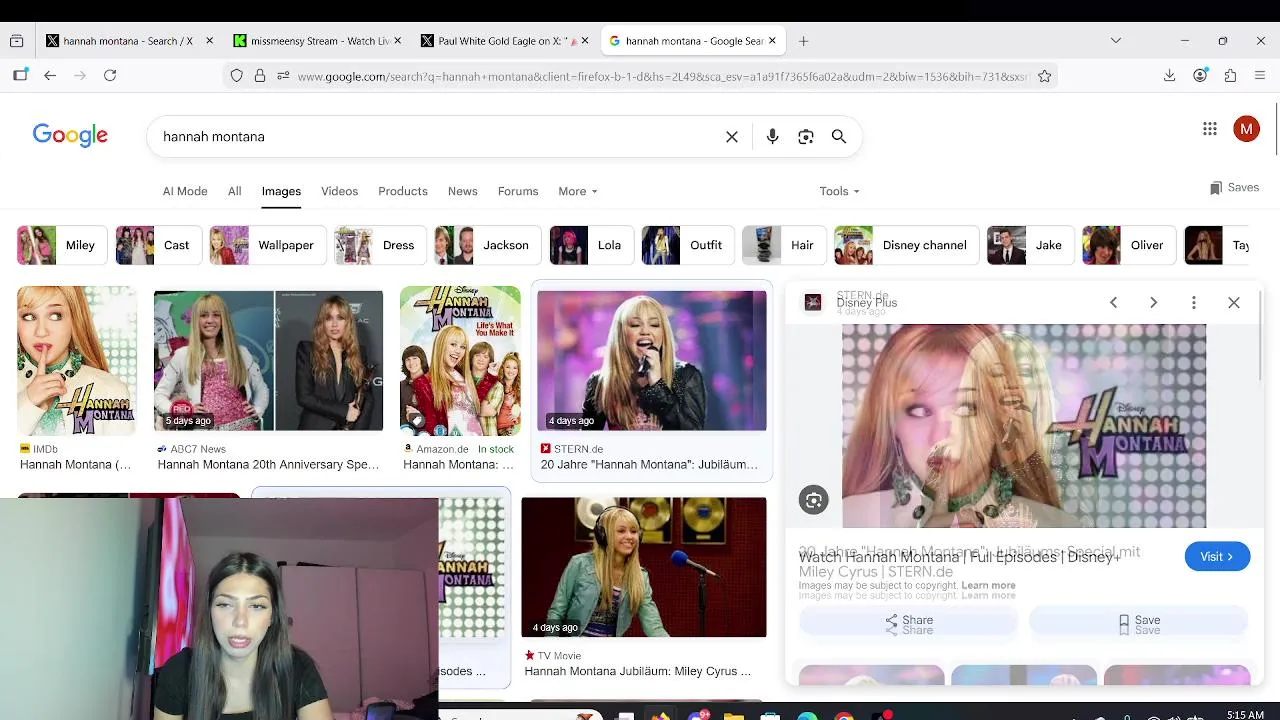Click the URL address bar

(662, 76)
